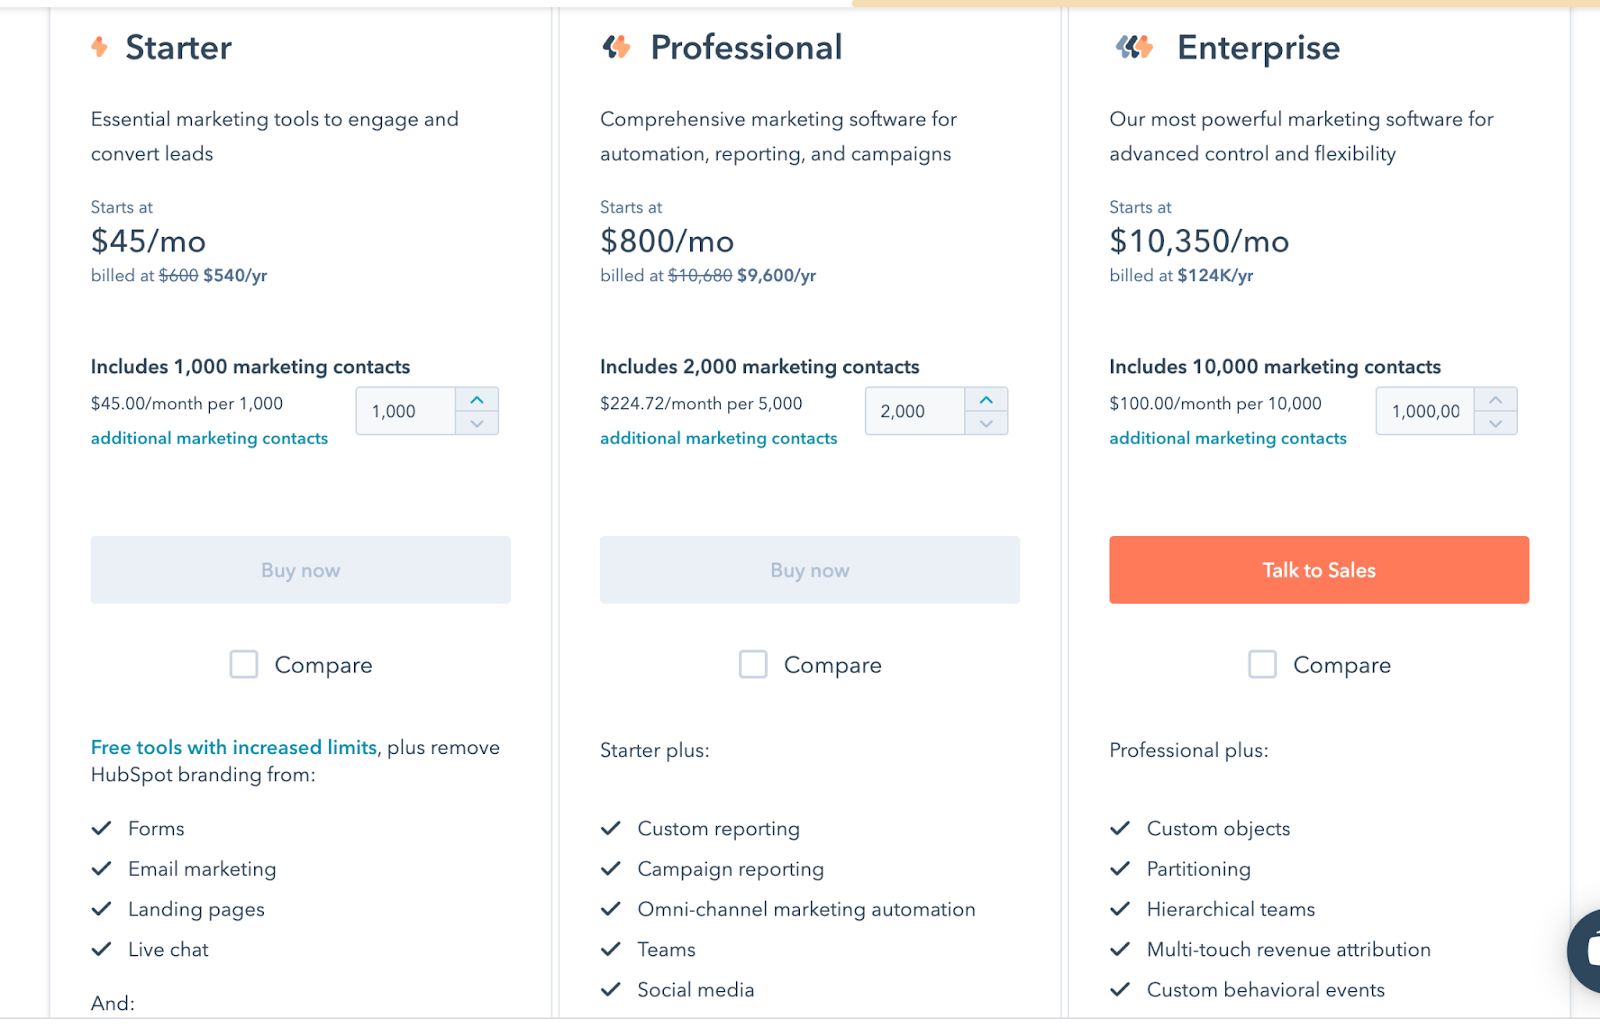Click the checkmark beside Partitioning
This screenshot has height=1026, width=1600.
[1120, 868]
